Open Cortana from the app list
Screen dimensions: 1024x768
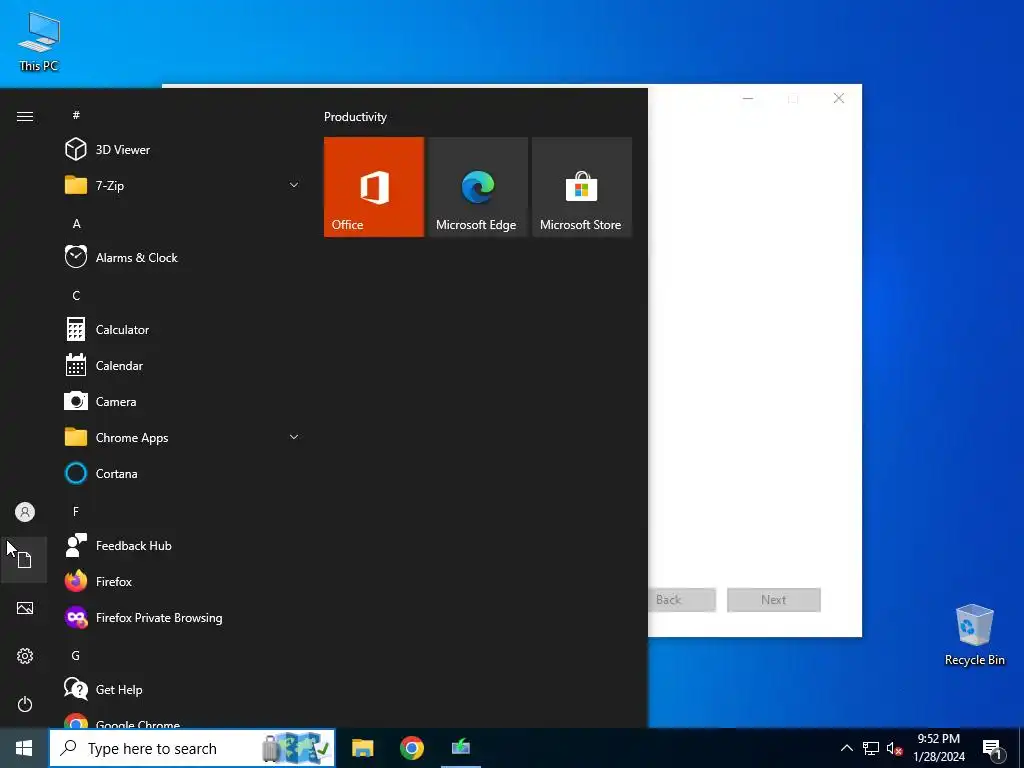click(x=183, y=473)
